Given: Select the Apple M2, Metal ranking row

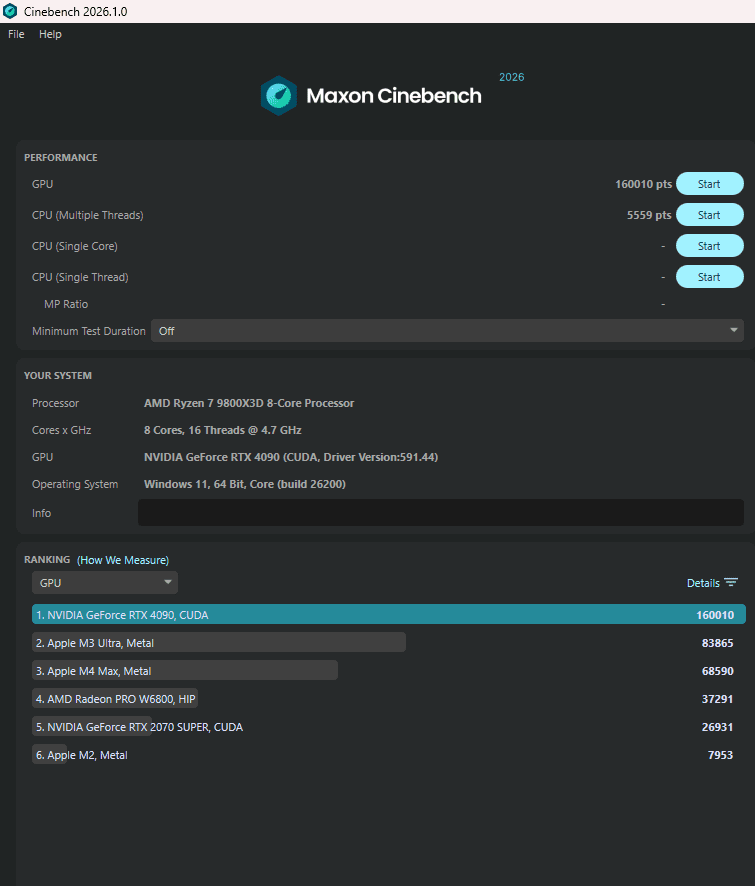Looking at the screenshot, I should pos(389,755).
